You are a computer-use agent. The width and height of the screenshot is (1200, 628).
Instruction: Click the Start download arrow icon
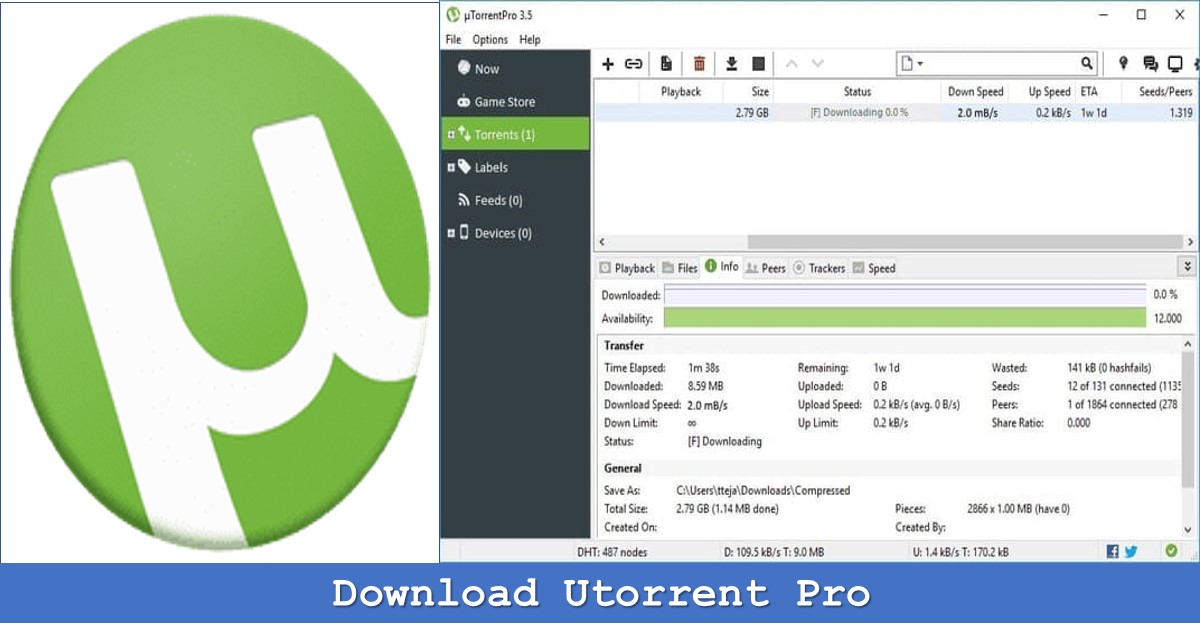[731, 64]
